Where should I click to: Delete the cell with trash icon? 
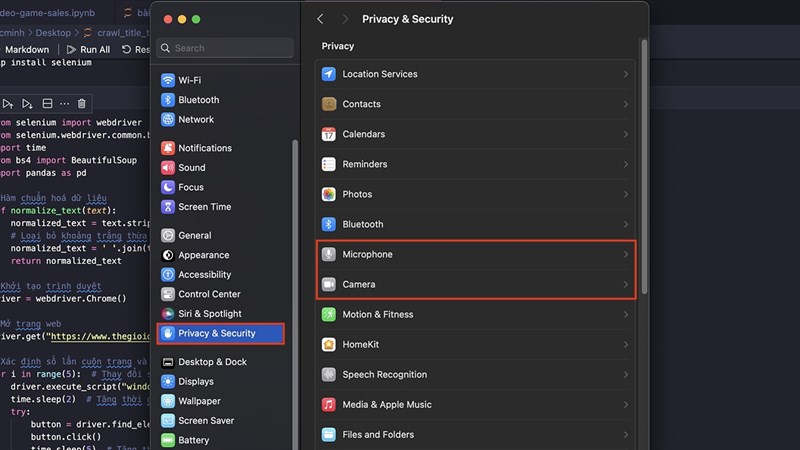[x=82, y=104]
